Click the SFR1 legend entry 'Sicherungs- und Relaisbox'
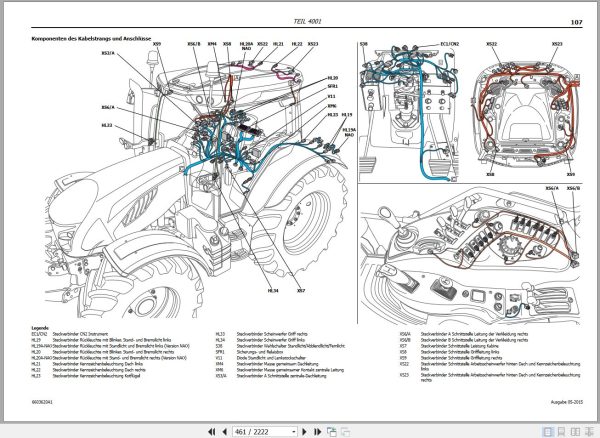Image resolution: width=600 pixels, height=438 pixels. 260,352
